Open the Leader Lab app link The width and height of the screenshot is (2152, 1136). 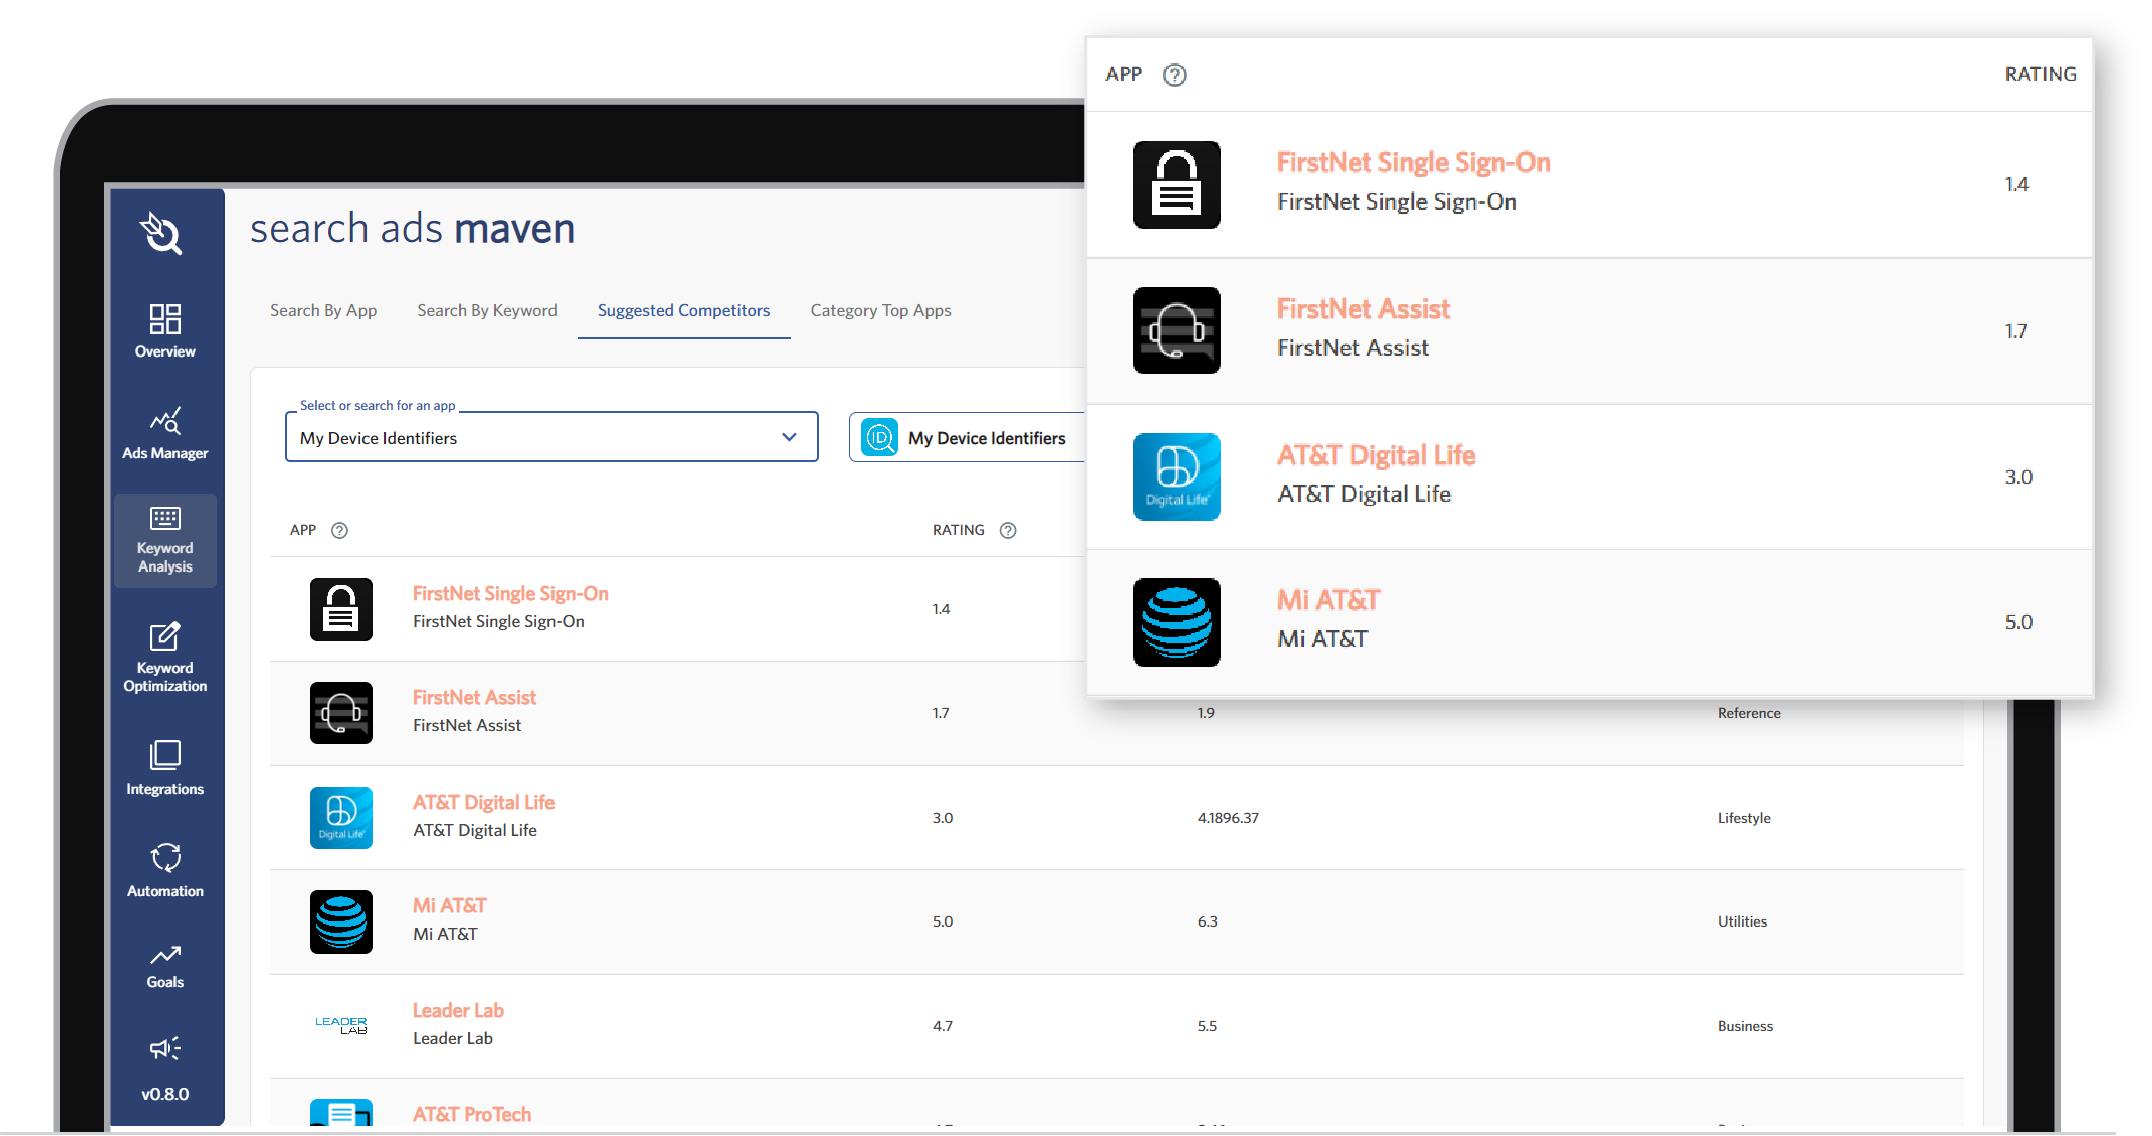pos(458,1011)
